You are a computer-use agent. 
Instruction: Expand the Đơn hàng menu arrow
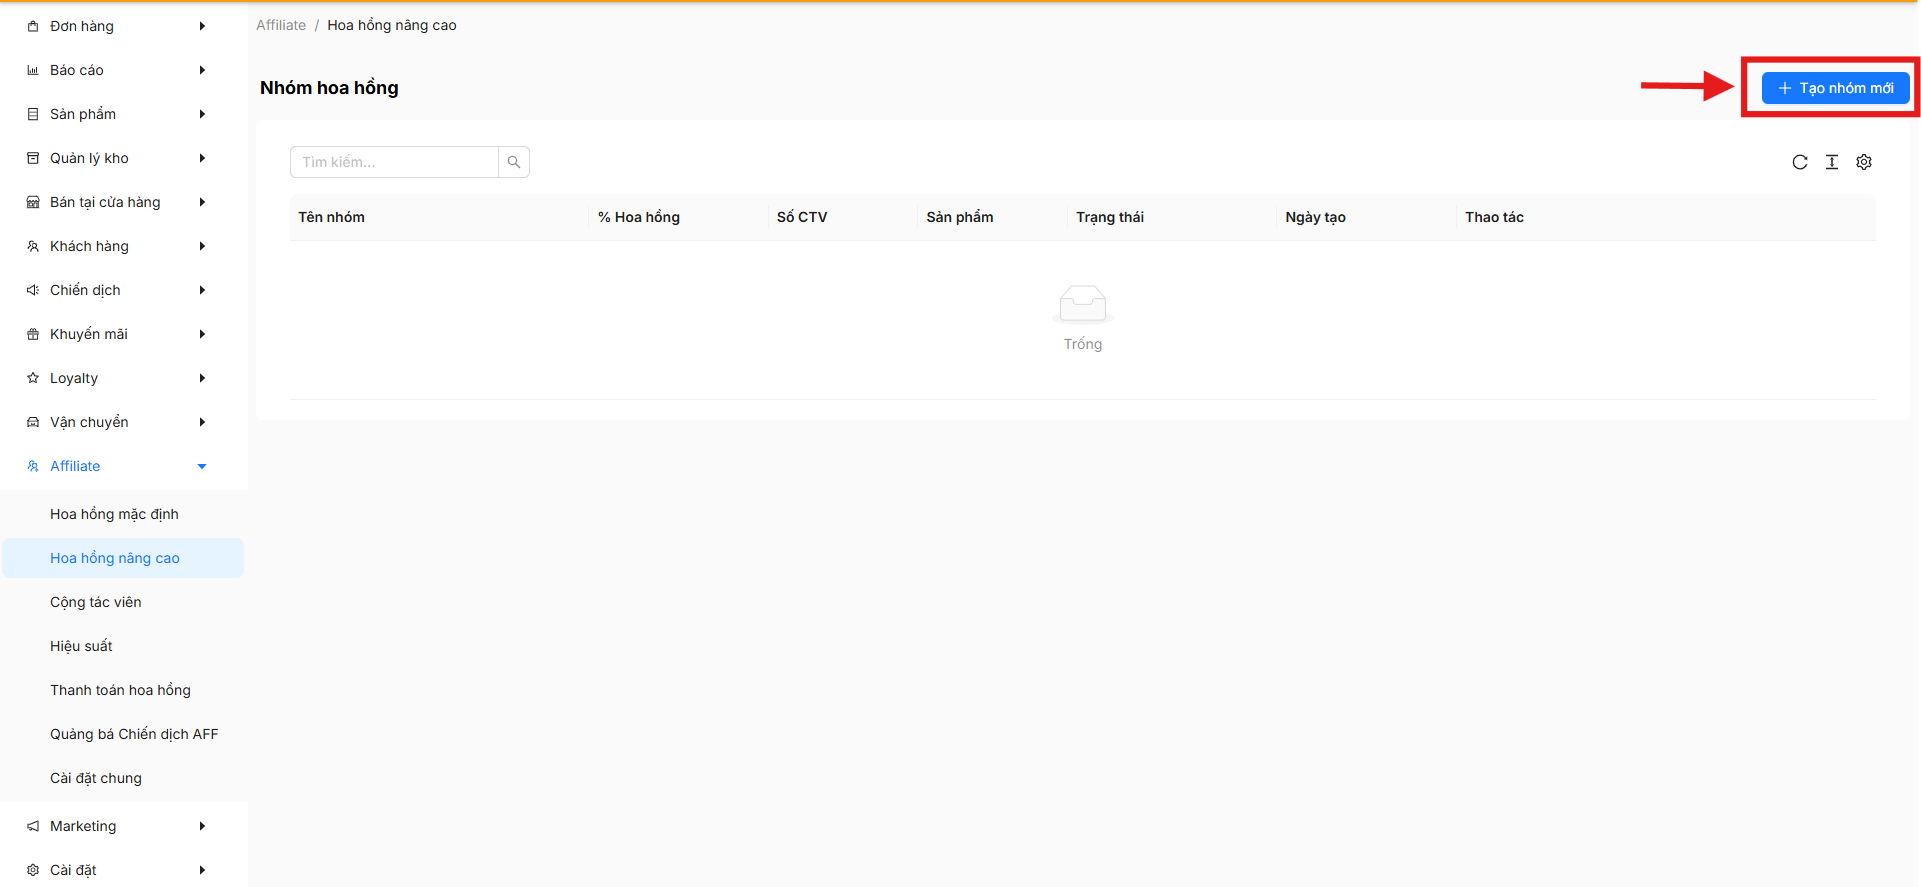(x=202, y=26)
